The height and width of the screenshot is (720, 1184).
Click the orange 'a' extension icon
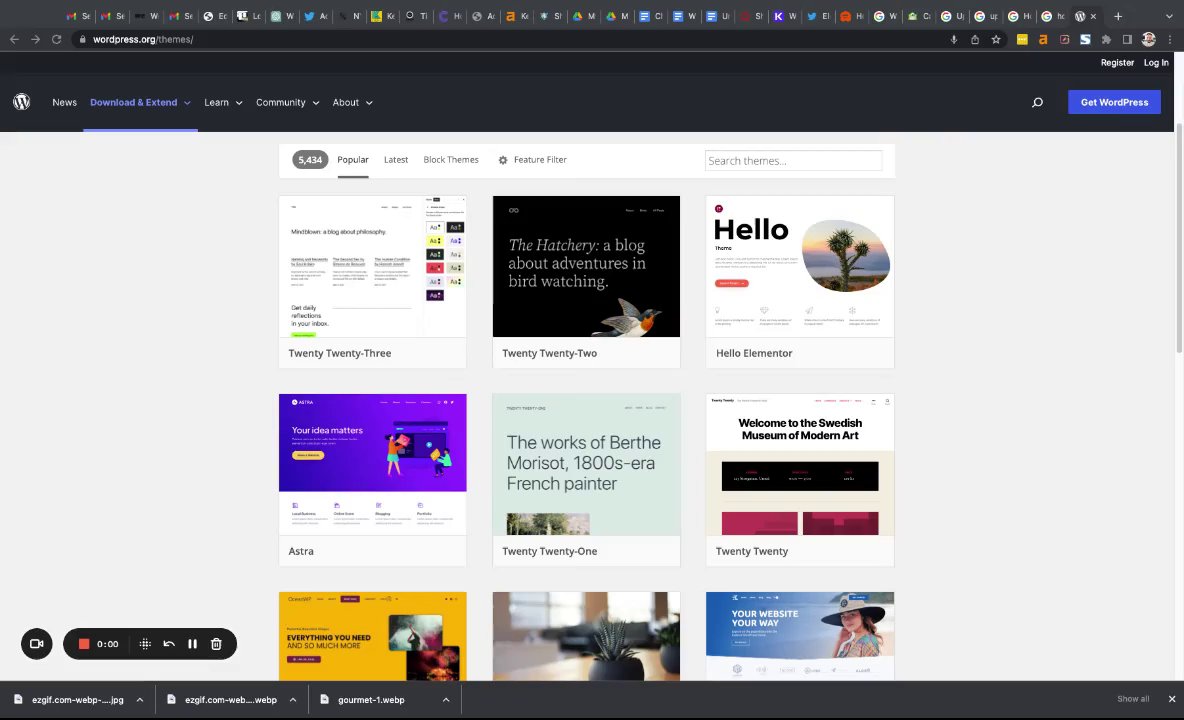coord(1044,39)
